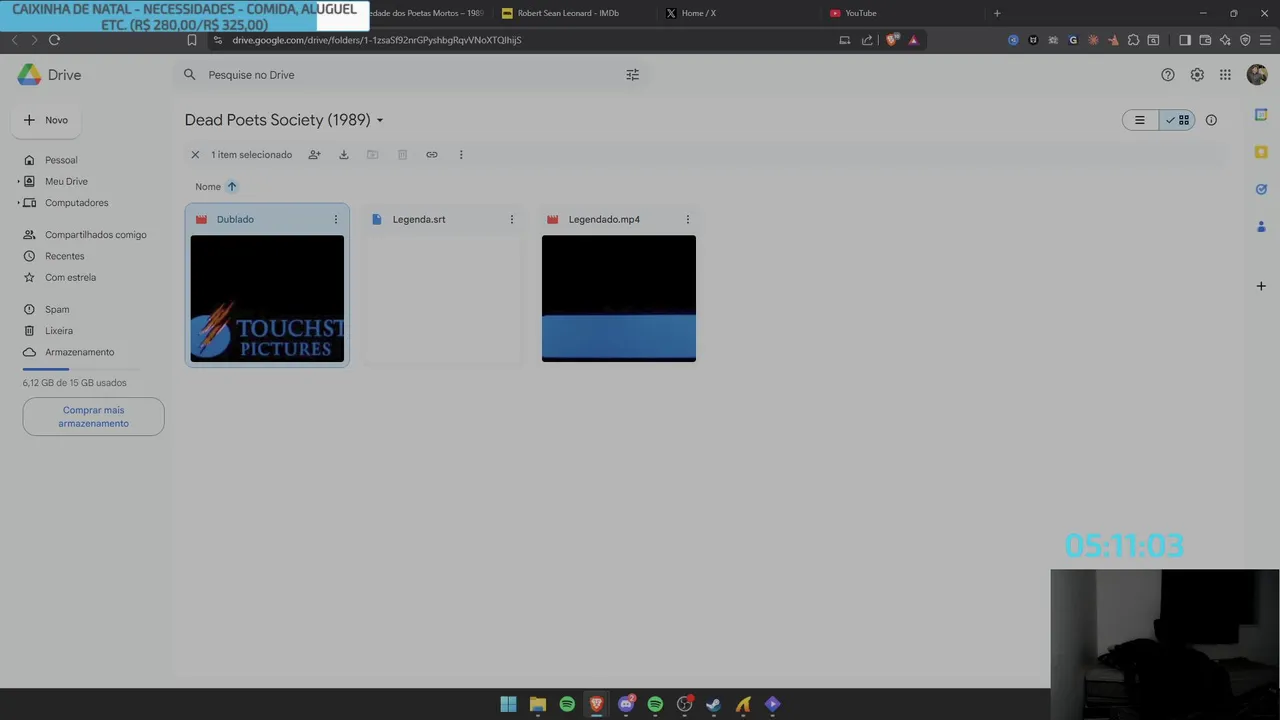The height and width of the screenshot is (720, 1280).
Task: Toggle the details info panel
Action: [1211, 120]
